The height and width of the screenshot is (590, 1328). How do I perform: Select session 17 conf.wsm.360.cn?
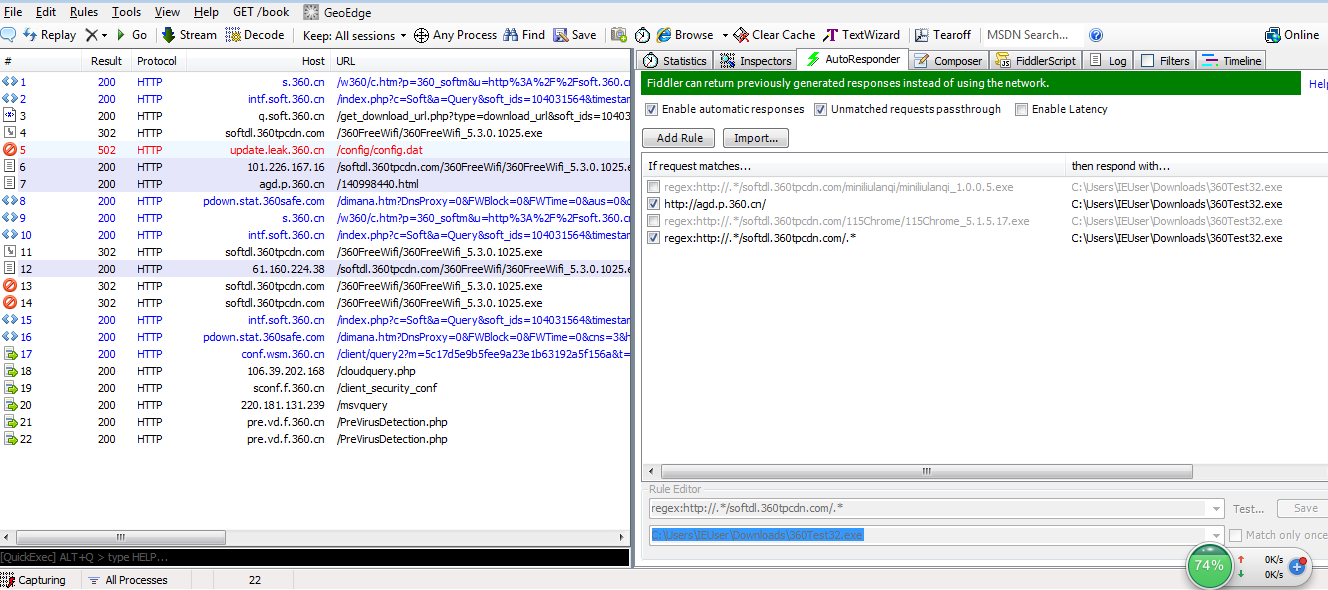point(315,354)
